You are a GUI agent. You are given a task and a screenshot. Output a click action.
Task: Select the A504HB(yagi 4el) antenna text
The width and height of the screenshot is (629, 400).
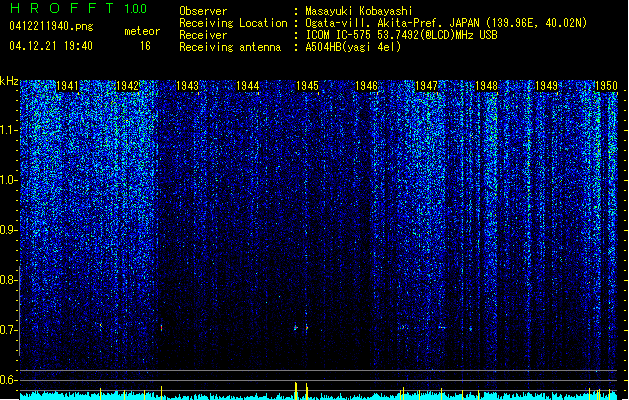tap(353, 47)
